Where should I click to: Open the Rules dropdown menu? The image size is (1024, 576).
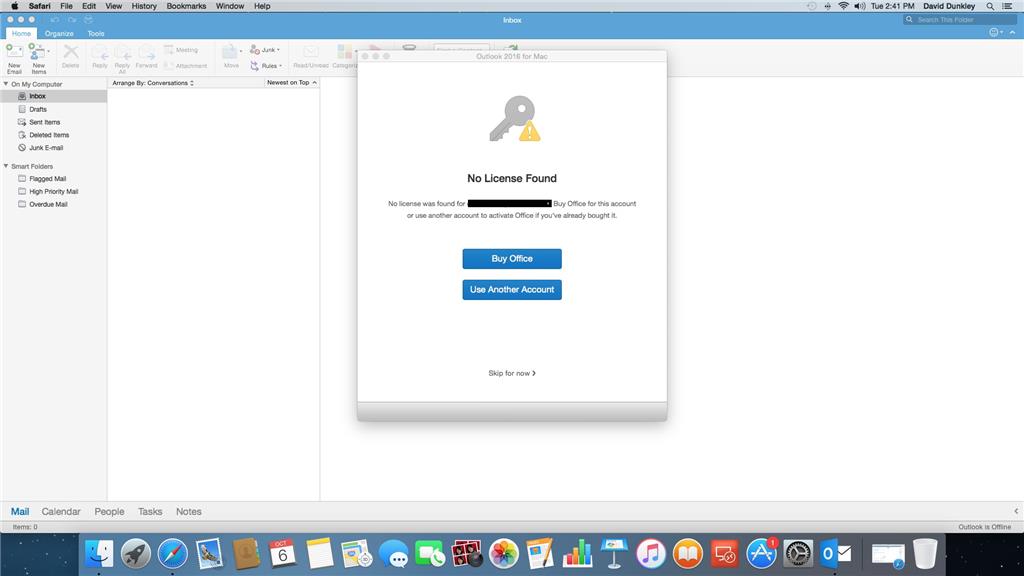tap(266, 65)
